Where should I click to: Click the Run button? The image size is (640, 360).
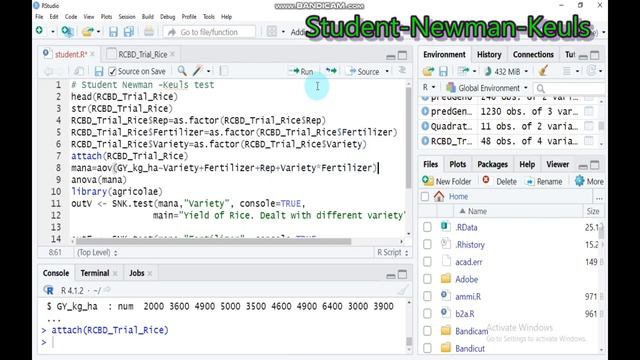tap(301, 71)
